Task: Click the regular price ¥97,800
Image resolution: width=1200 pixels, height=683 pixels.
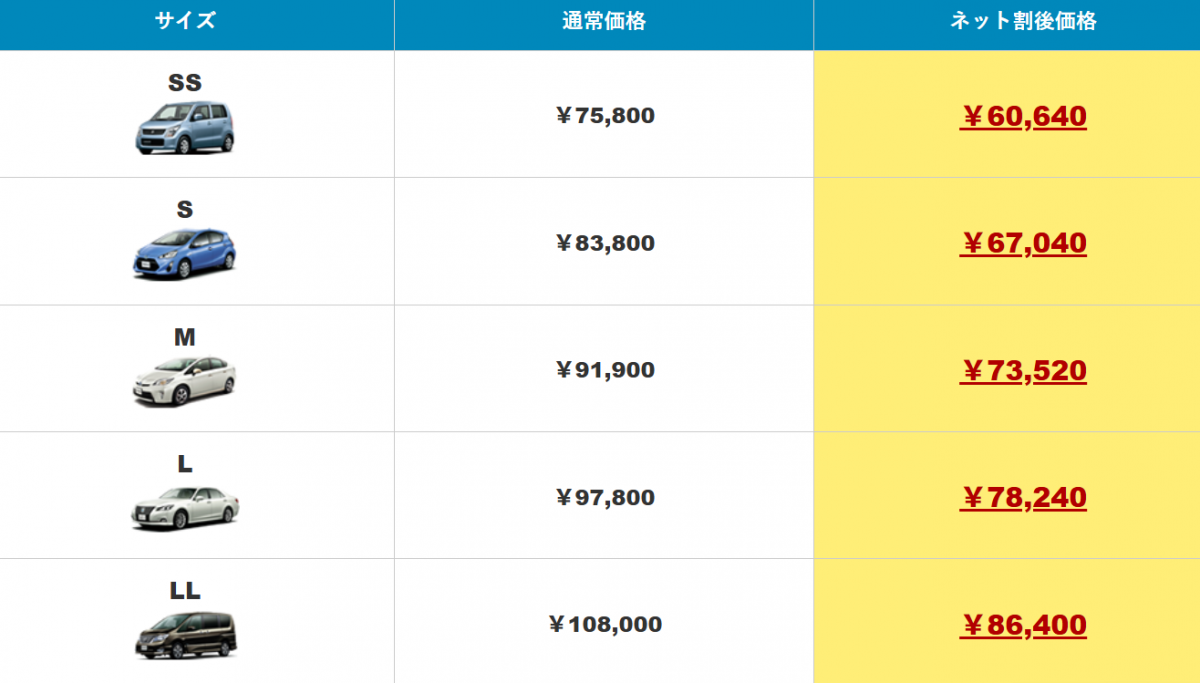Action: (x=604, y=497)
